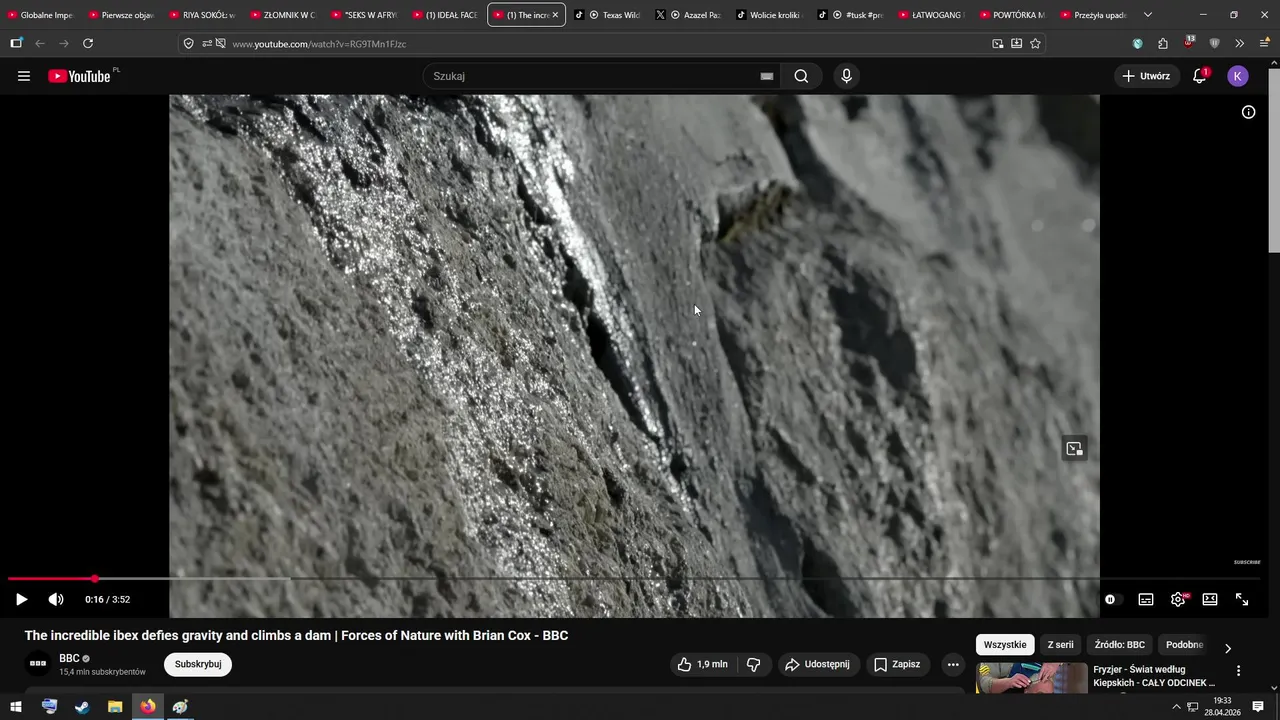1280x720 pixels.
Task: Select the Źródło: BBC filter chip
Action: coord(1120,645)
